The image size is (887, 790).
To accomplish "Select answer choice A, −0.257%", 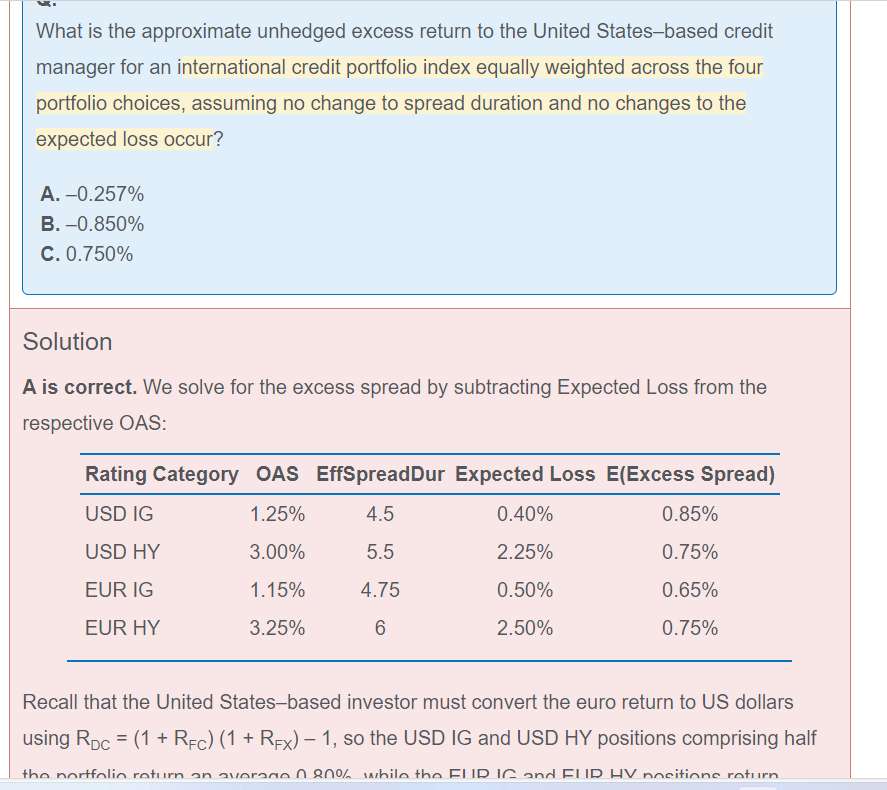I will 92,194.
